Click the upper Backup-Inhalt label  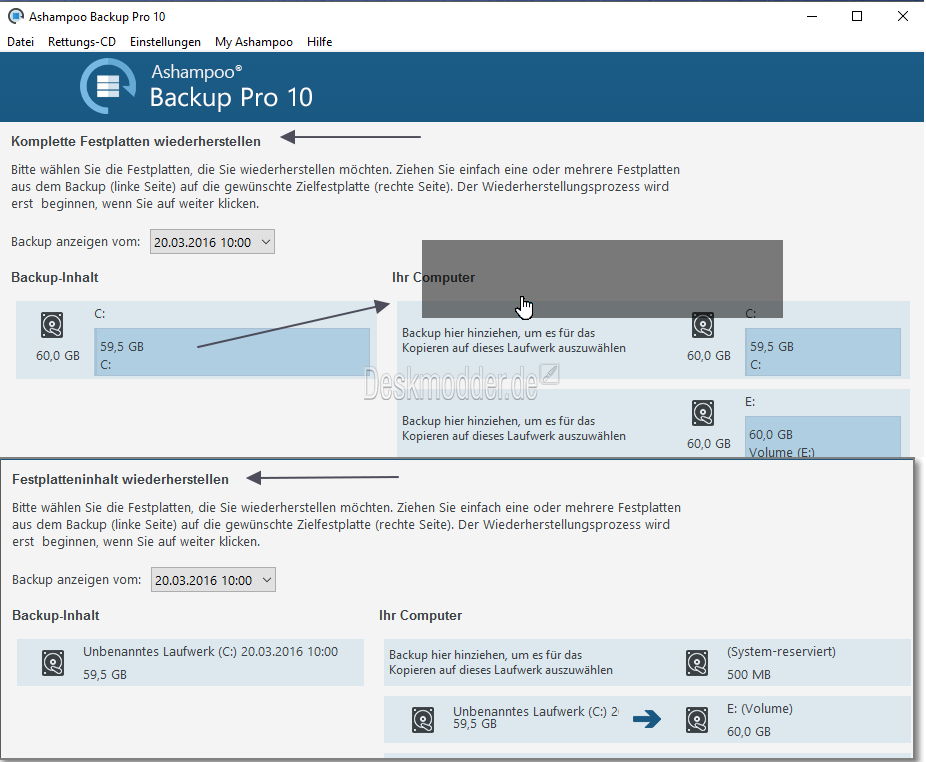pyautogui.click(x=55, y=278)
